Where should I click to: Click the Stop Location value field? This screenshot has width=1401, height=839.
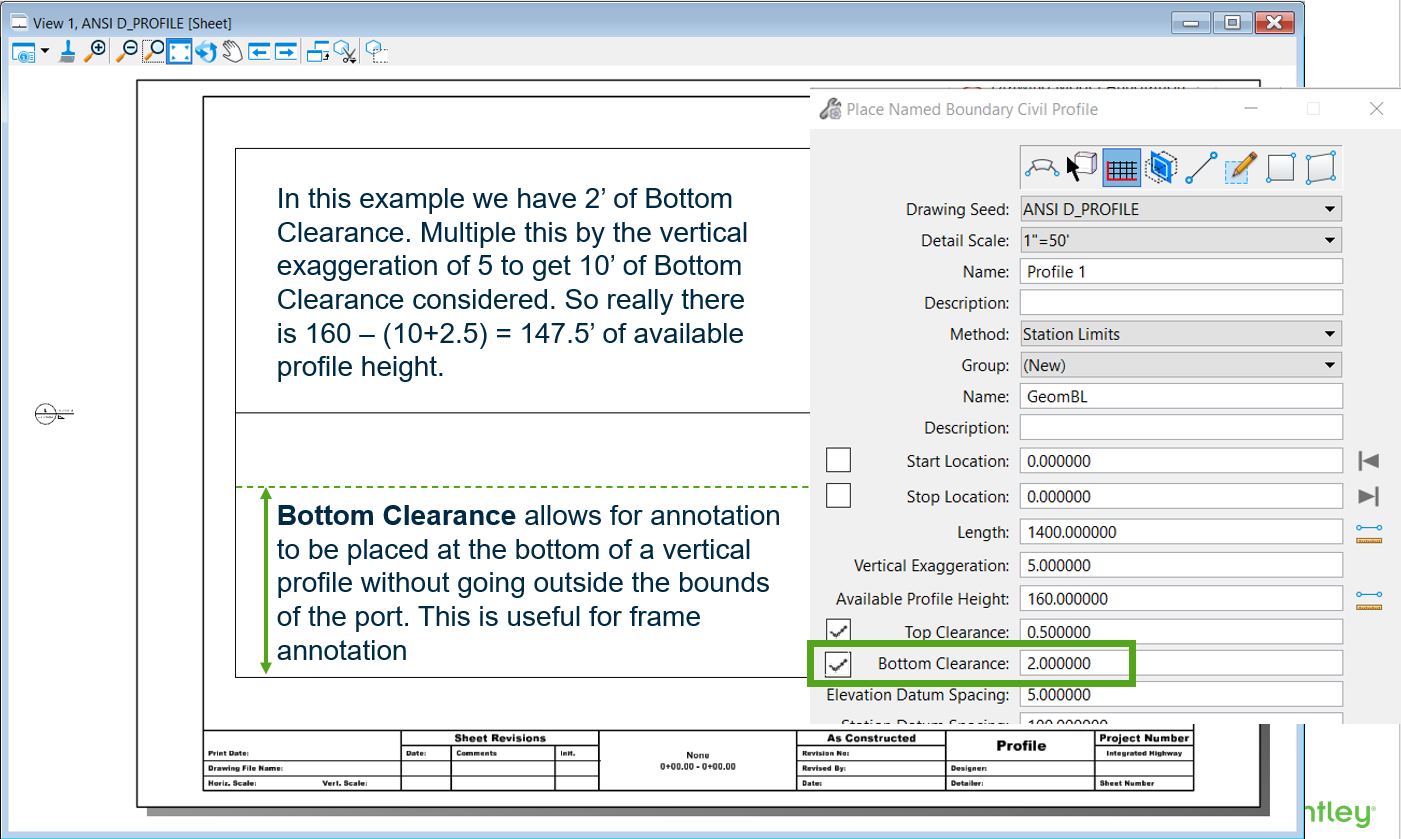pos(1181,496)
